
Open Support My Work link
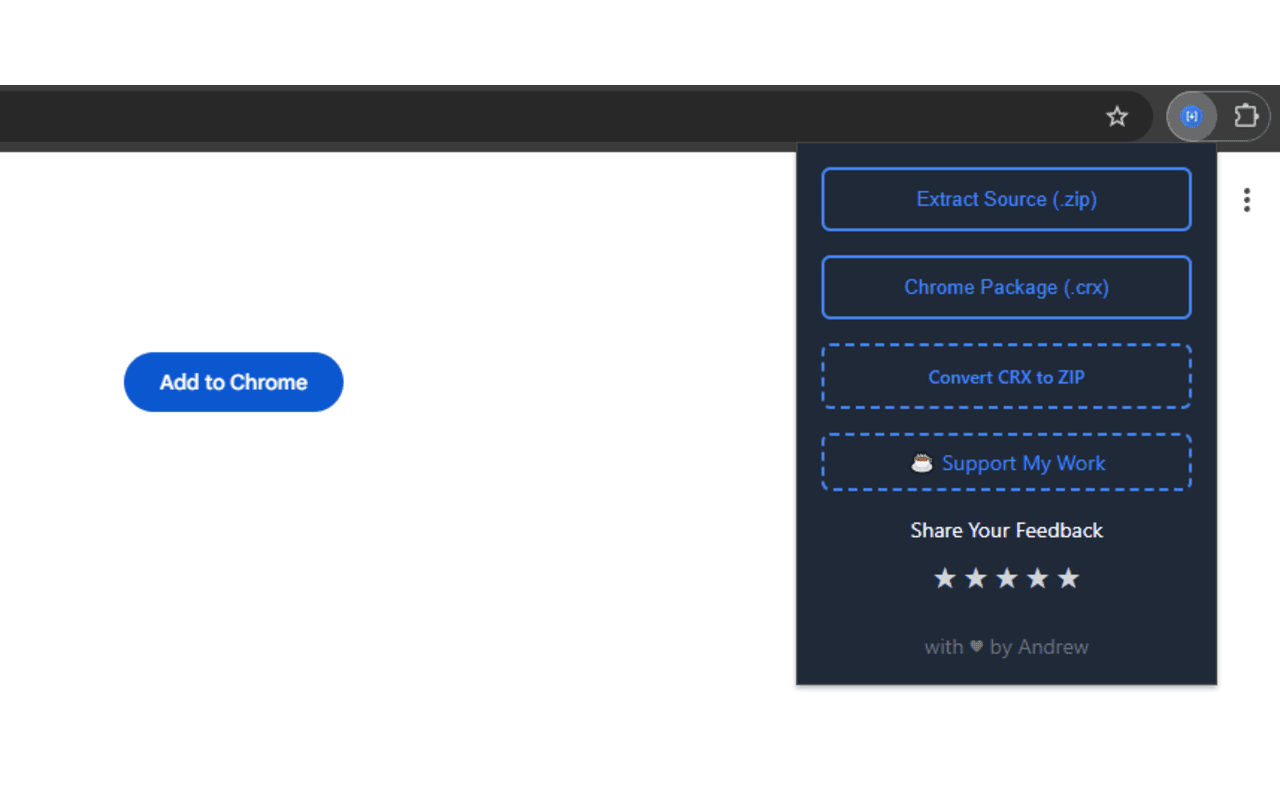1006,463
